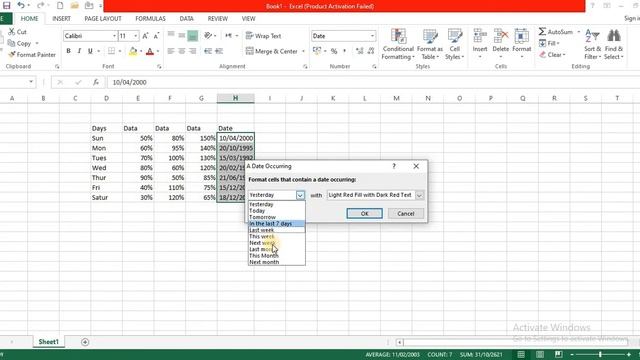Click the Cut scissors tool
This screenshot has width=640, height=360.
(18, 32)
